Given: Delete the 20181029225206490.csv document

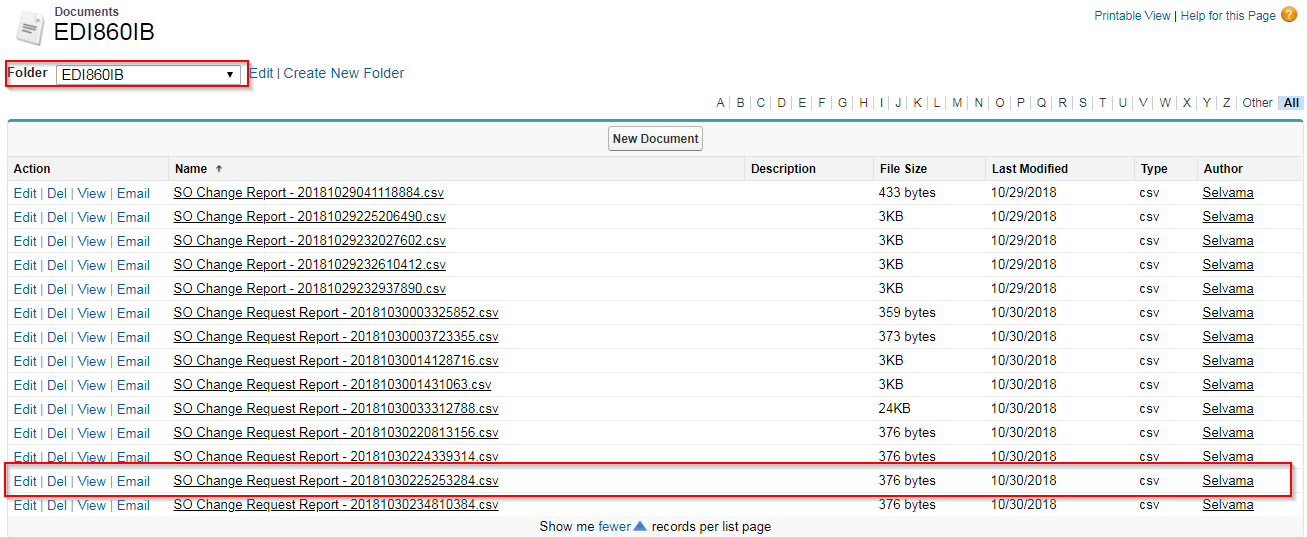Looking at the screenshot, I should (x=57, y=217).
